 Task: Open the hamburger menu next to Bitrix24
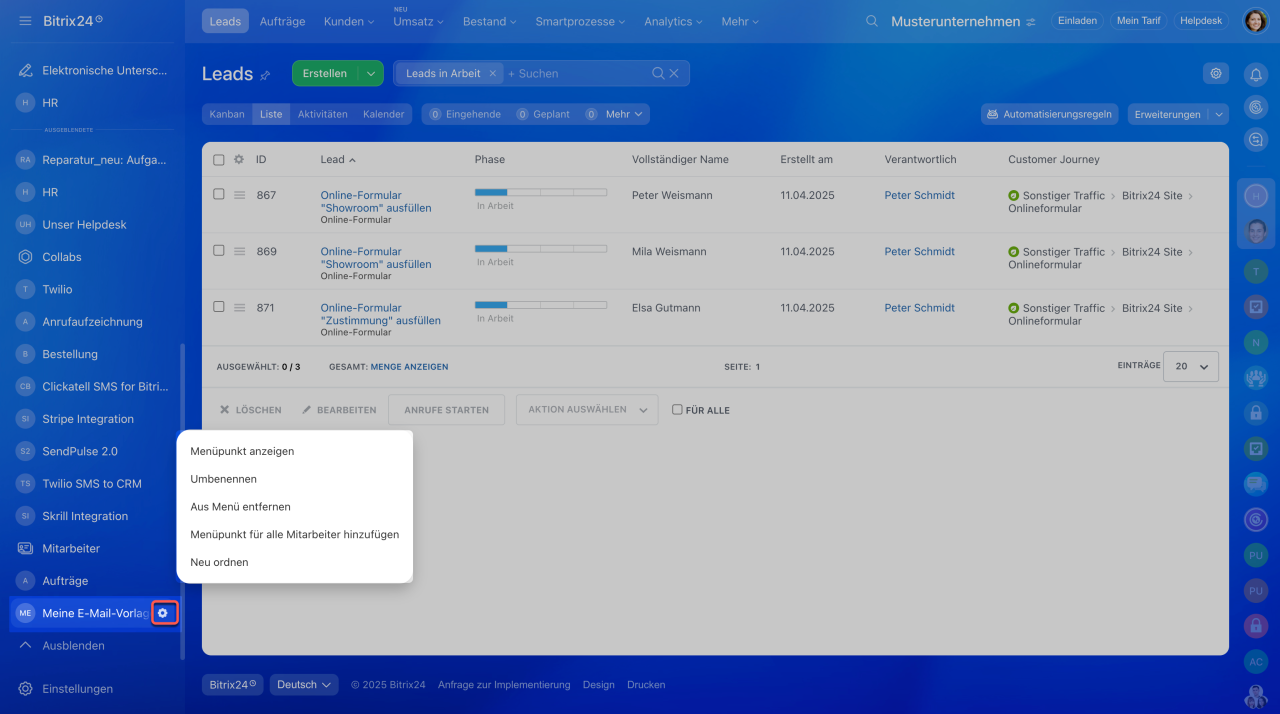(x=25, y=21)
